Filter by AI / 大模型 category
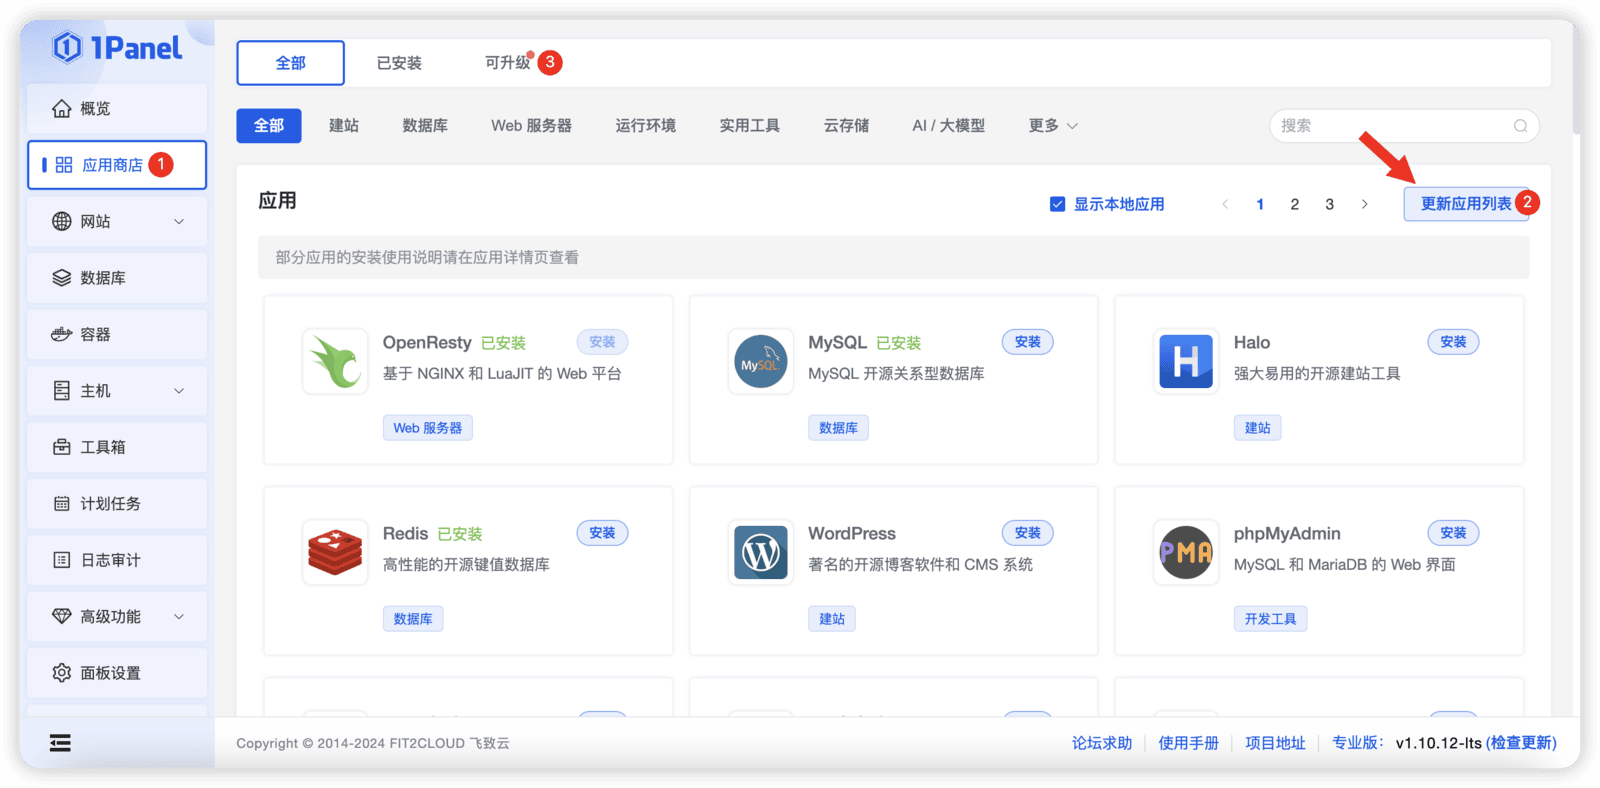The width and height of the screenshot is (1600, 788). pos(948,126)
